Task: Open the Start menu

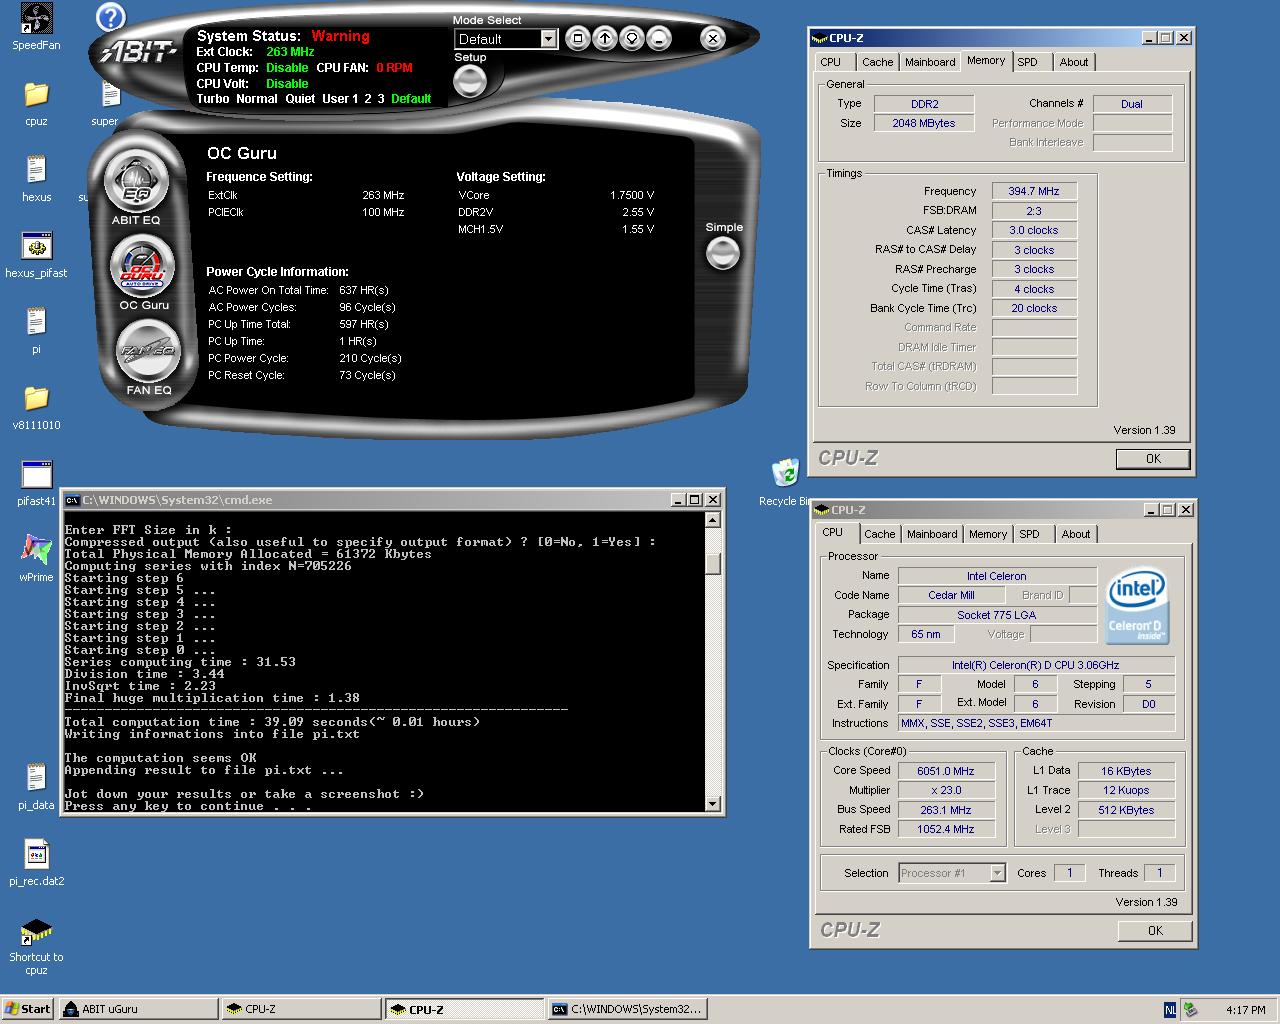Action: pos(27,1009)
